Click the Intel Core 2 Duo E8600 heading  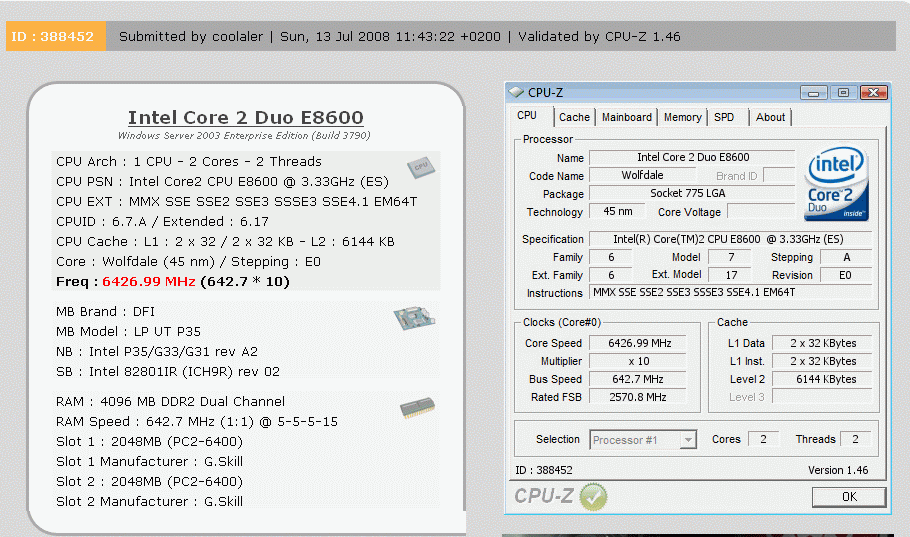tap(246, 118)
